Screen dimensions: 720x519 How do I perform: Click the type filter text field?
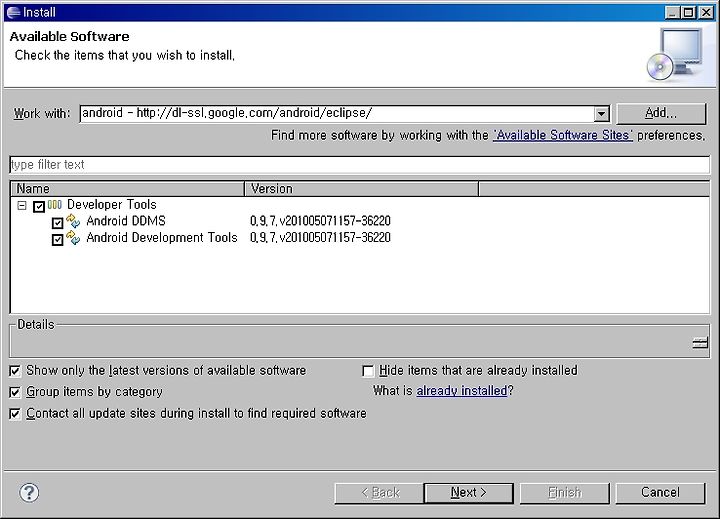(x=360, y=164)
